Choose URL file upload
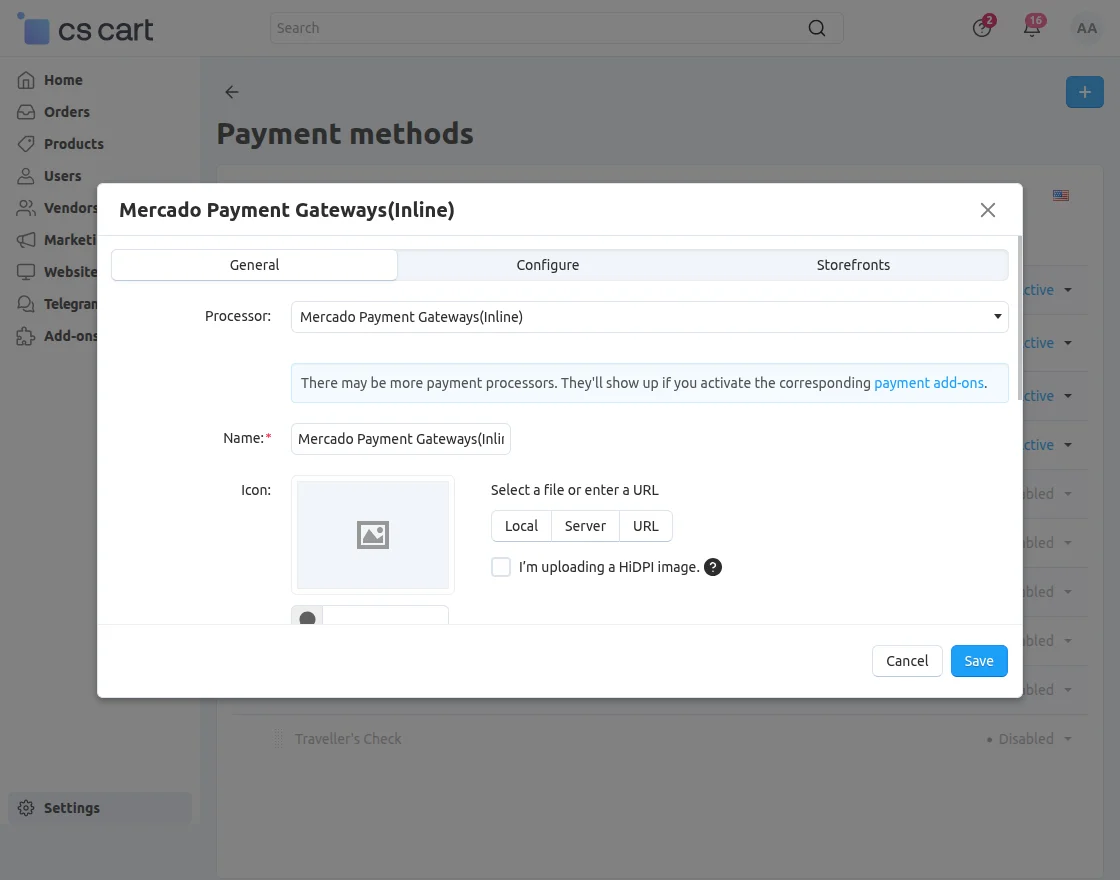Screen dimensions: 1120x880 tap(646, 526)
